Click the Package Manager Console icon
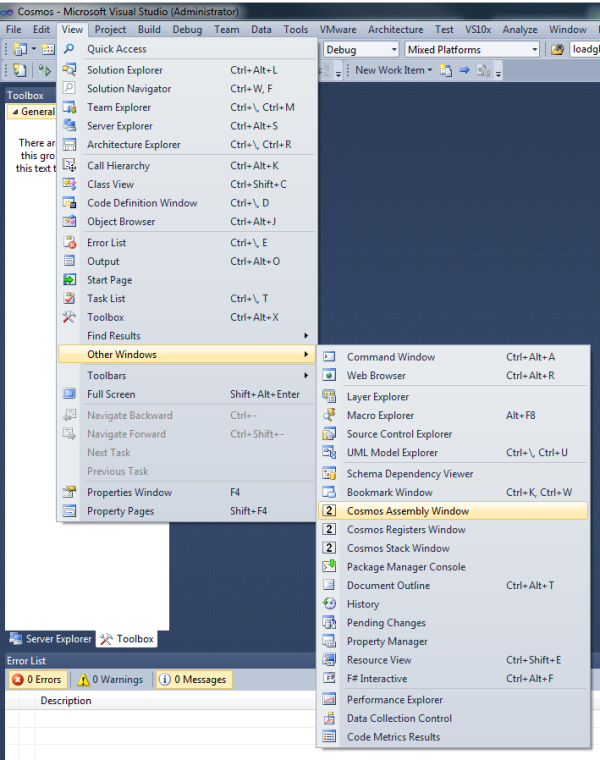 click(329, 567)
